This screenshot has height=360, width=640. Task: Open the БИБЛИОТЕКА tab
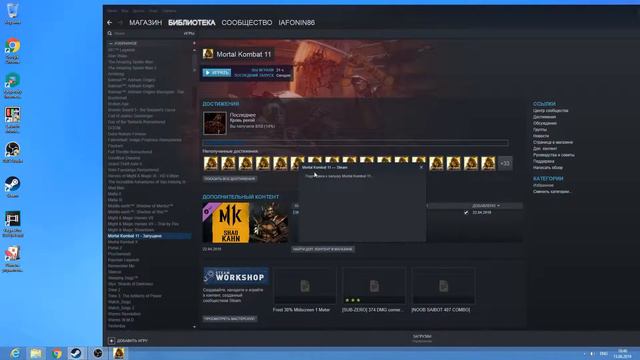pos(191,23)
